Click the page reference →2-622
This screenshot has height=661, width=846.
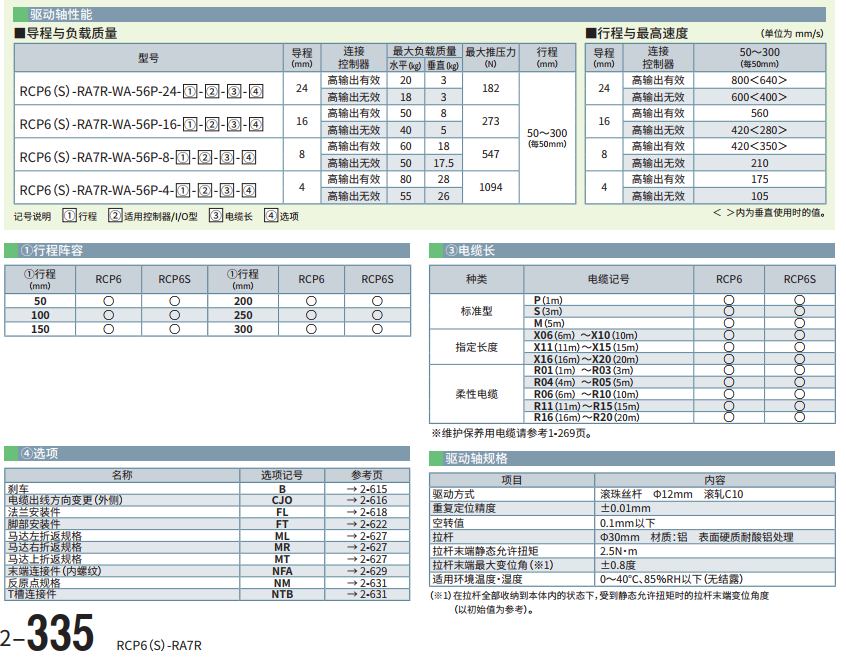(x=367, y=524)
